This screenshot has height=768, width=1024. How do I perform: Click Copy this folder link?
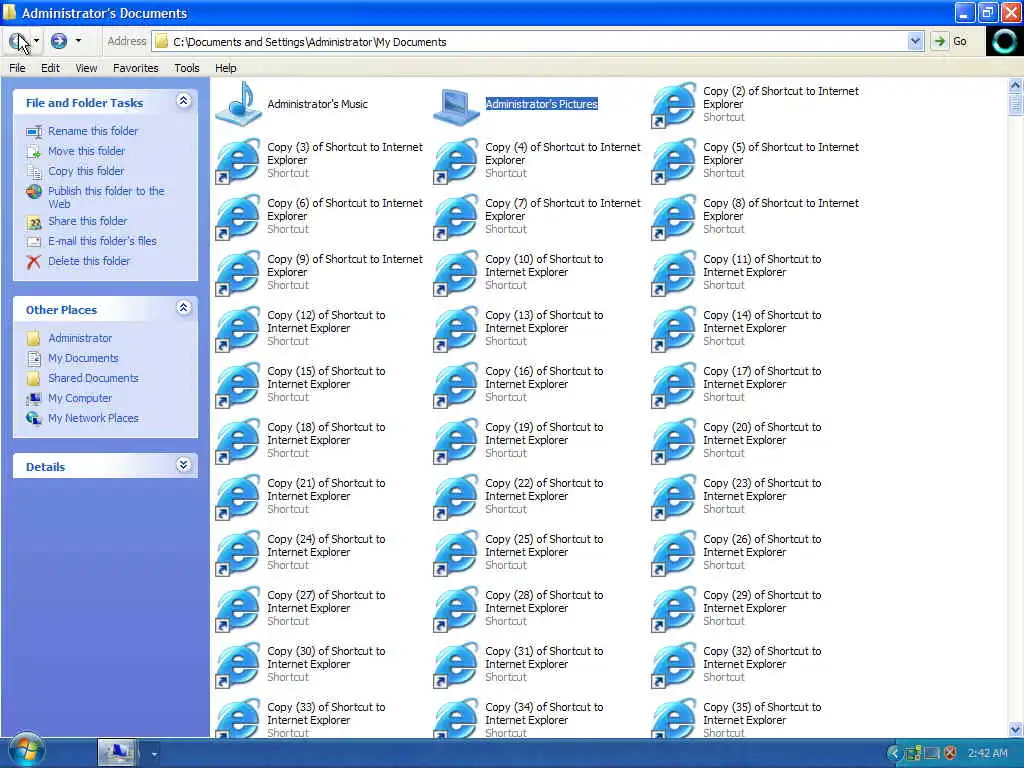tap(86, 170)
